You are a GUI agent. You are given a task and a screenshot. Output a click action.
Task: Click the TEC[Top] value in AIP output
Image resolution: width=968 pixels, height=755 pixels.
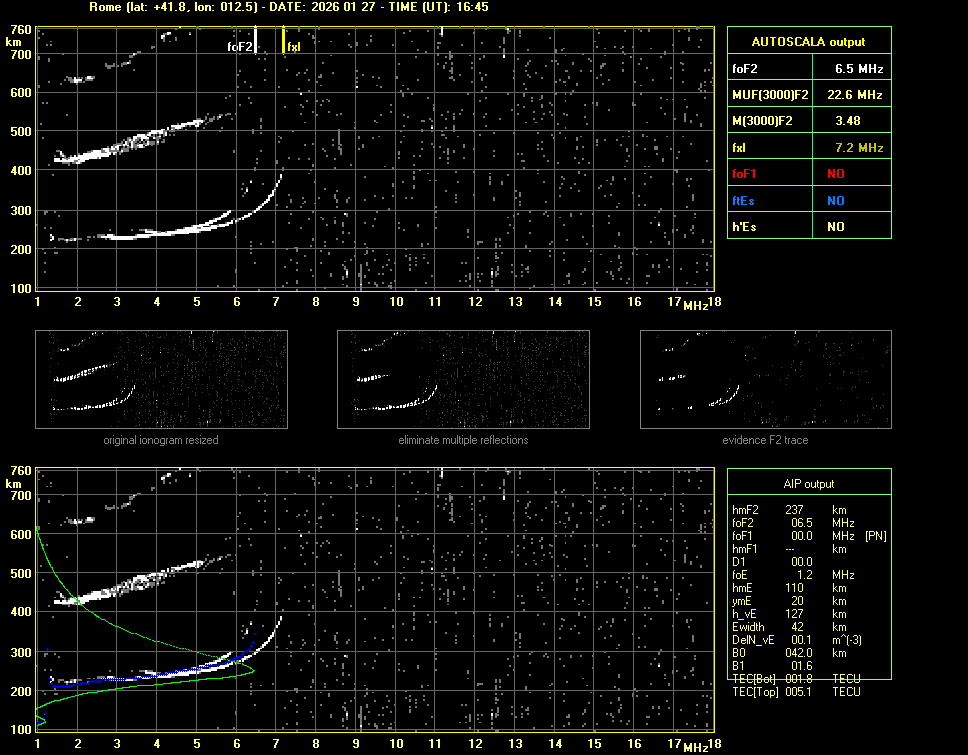[801, 692]
